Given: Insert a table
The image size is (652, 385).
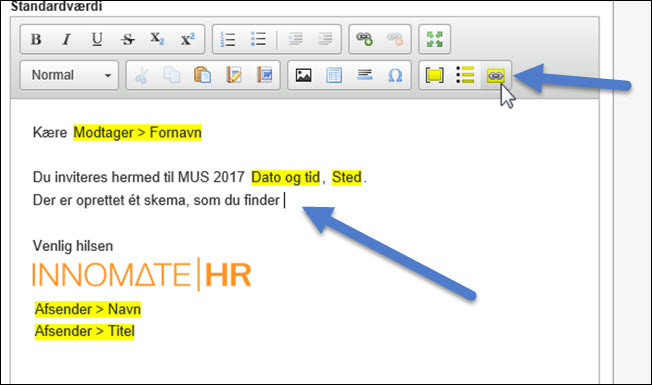Looking at the screenshot, I should point(334,75).
